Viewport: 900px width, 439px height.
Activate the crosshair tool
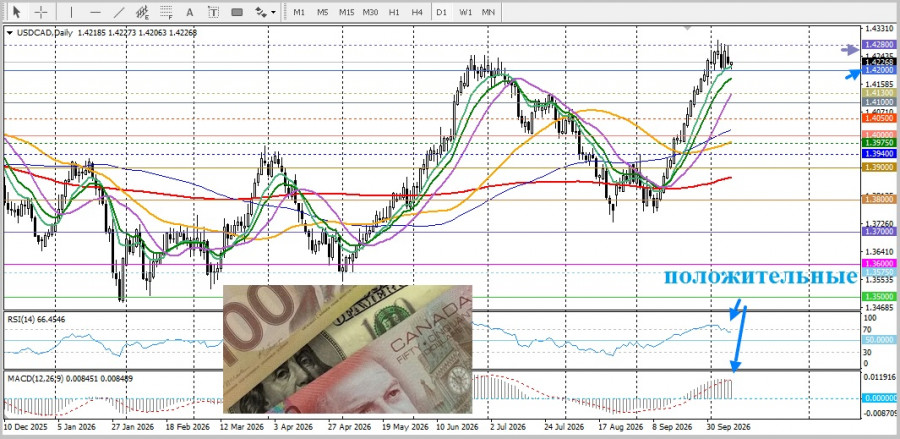pos(41,11)
